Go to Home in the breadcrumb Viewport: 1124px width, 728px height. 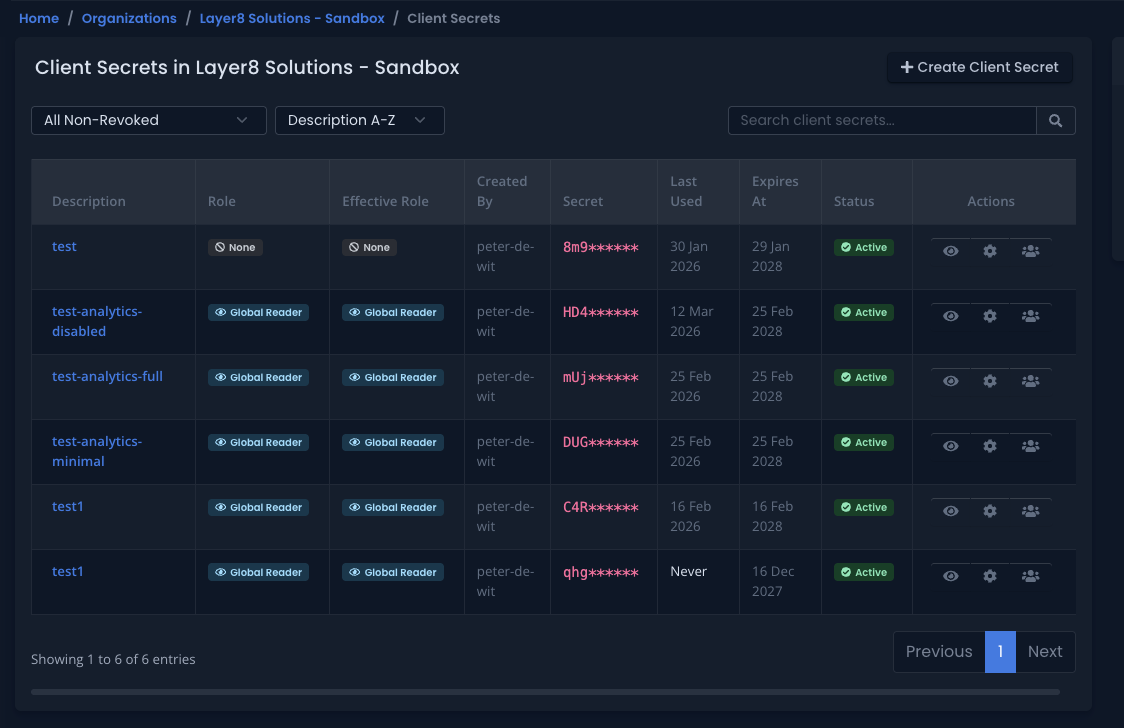click(39, 19)
